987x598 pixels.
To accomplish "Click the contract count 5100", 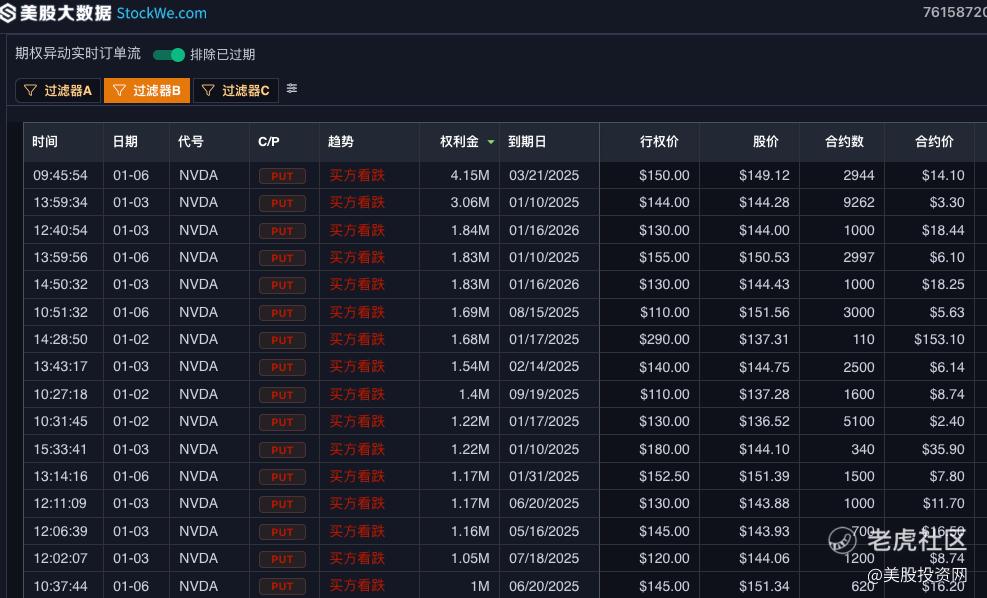I will [859, 421].
